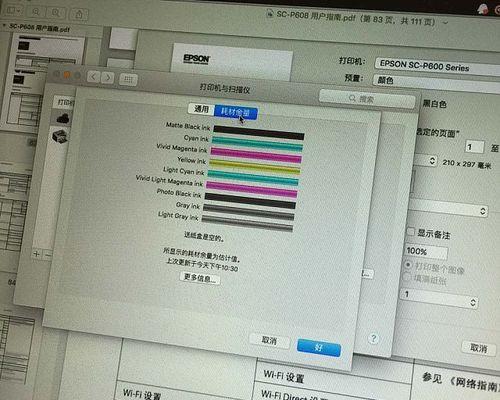The width and height of the screenshot is (500, 400).
Task: Open the copies-per-page dropdown showing 1
Action: (439, 298)
